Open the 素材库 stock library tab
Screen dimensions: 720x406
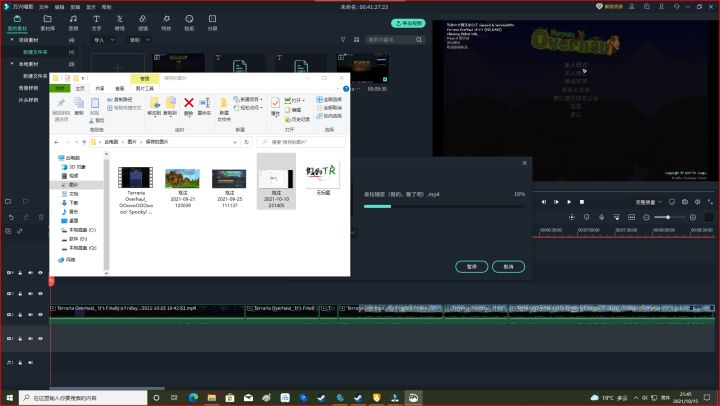pos(47,23)
